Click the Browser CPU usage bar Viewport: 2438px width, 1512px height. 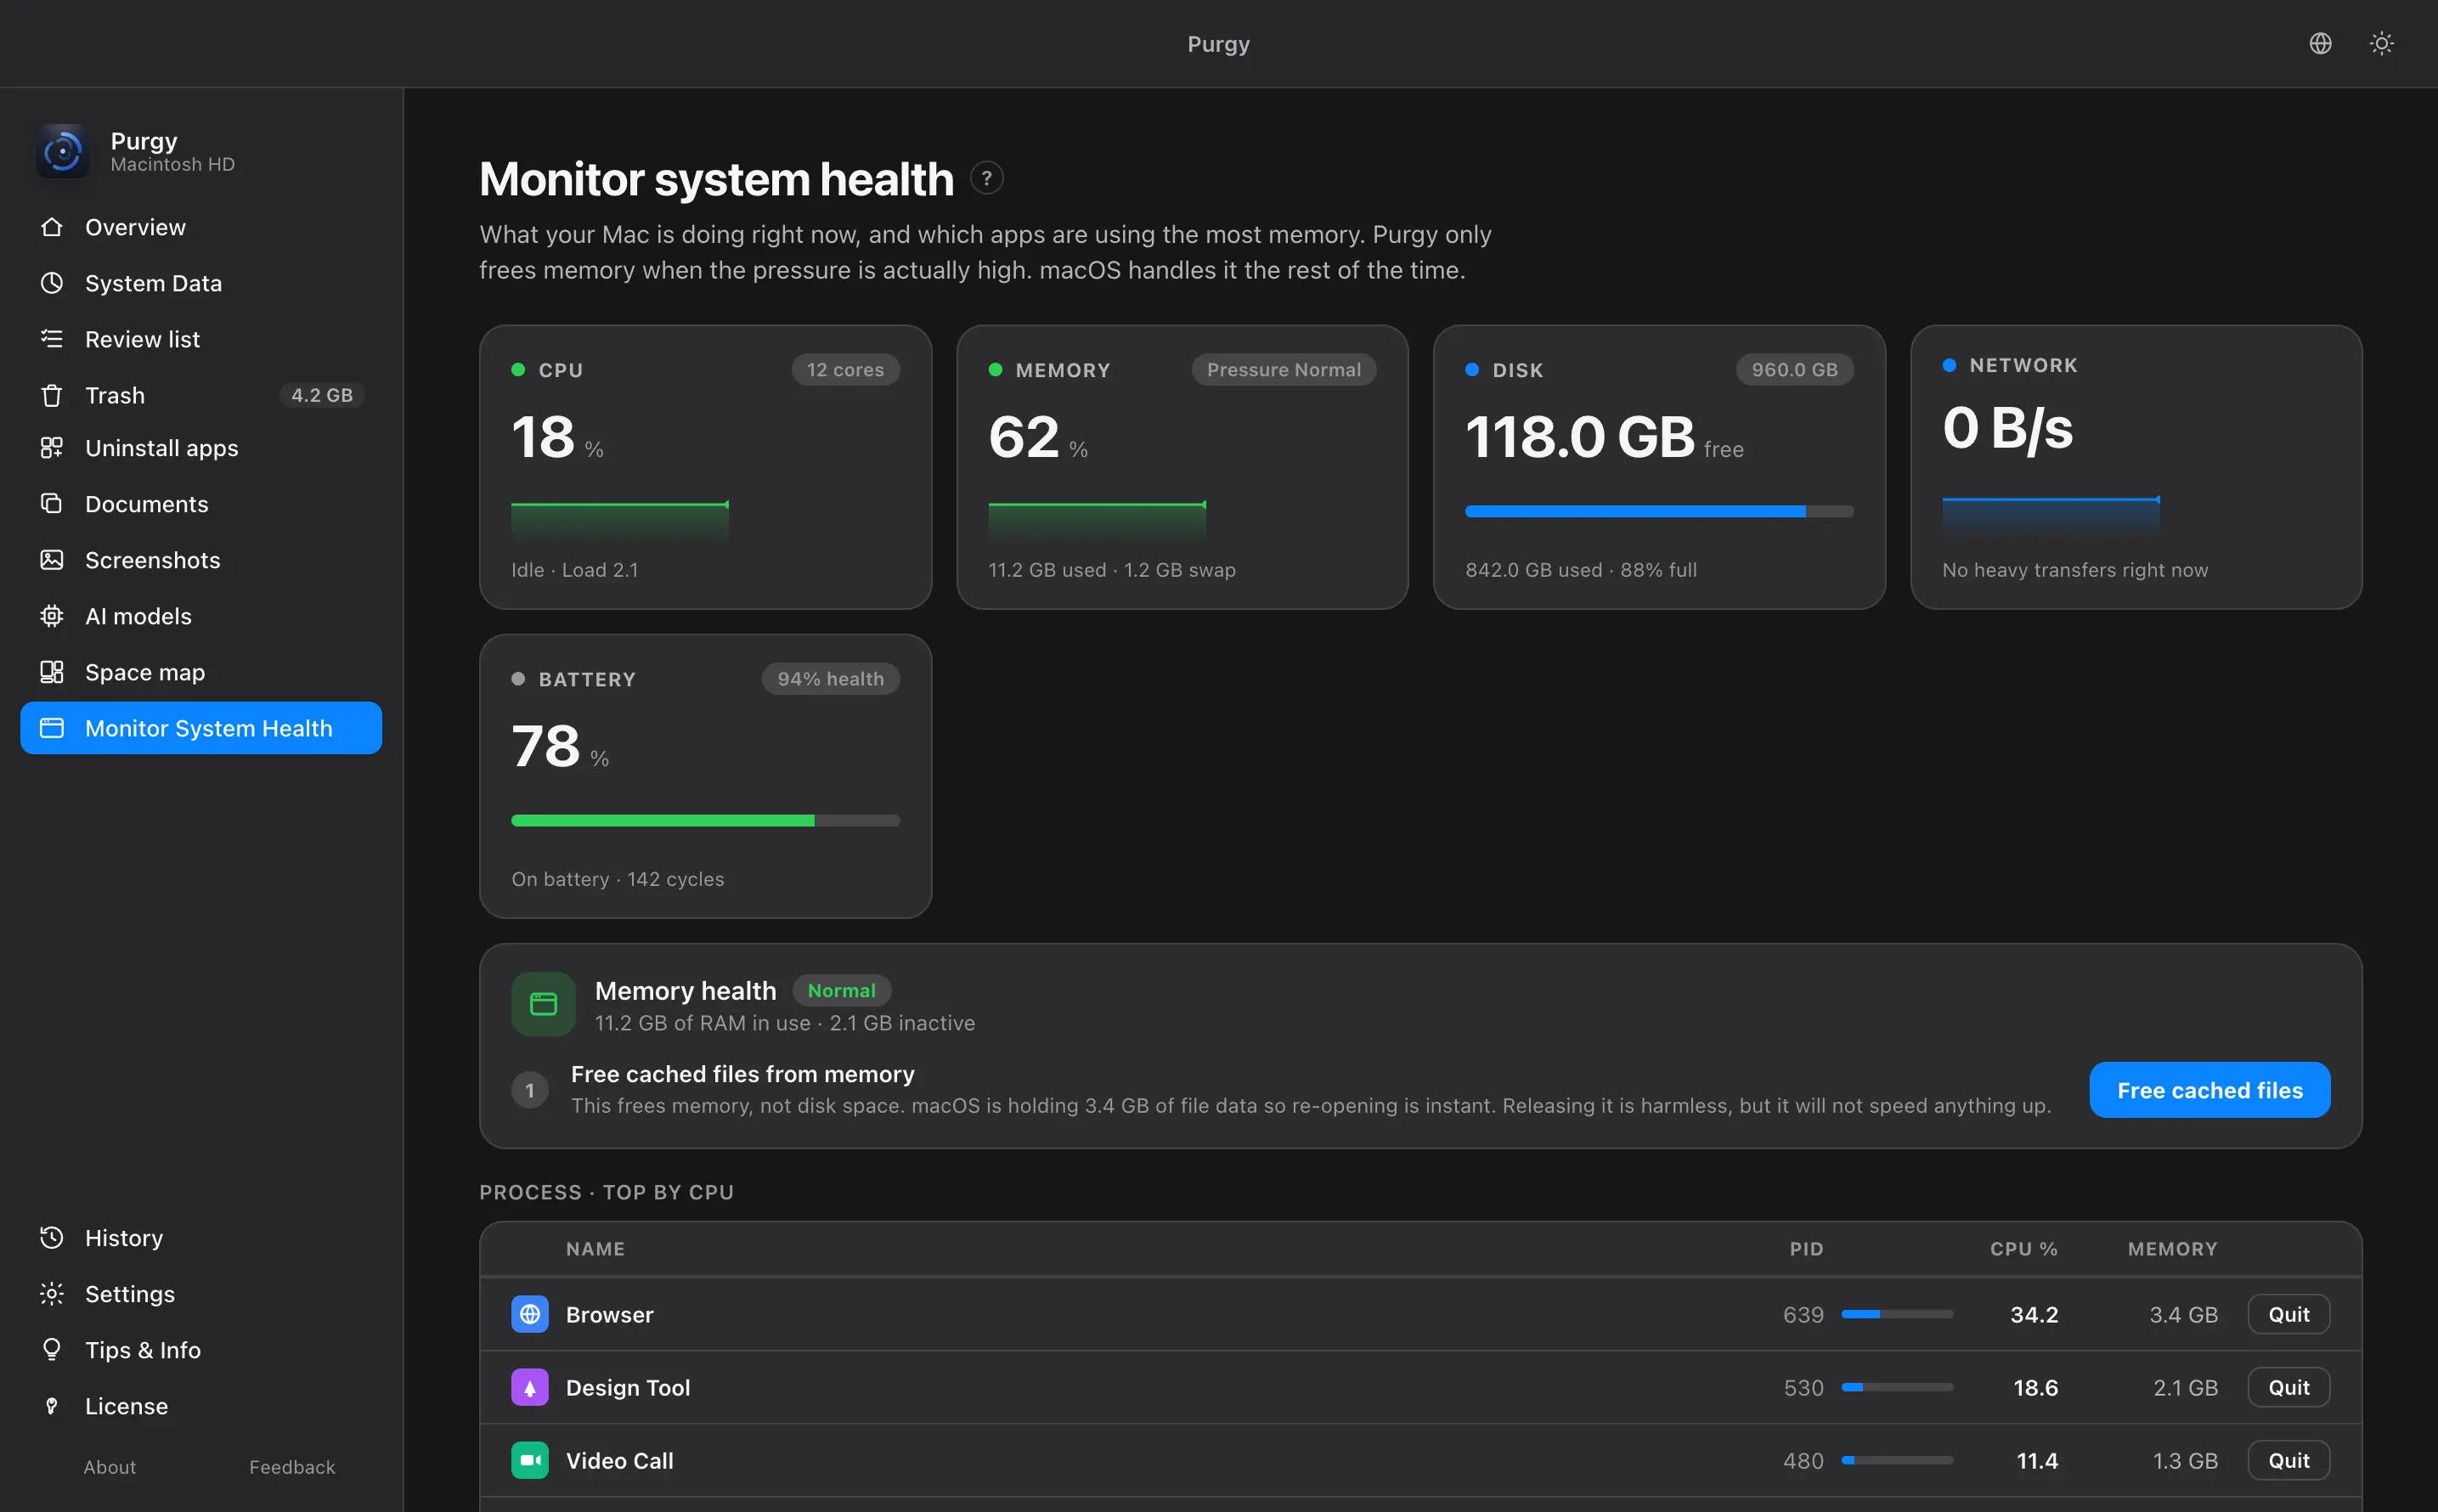(x=1897, y=1314)
